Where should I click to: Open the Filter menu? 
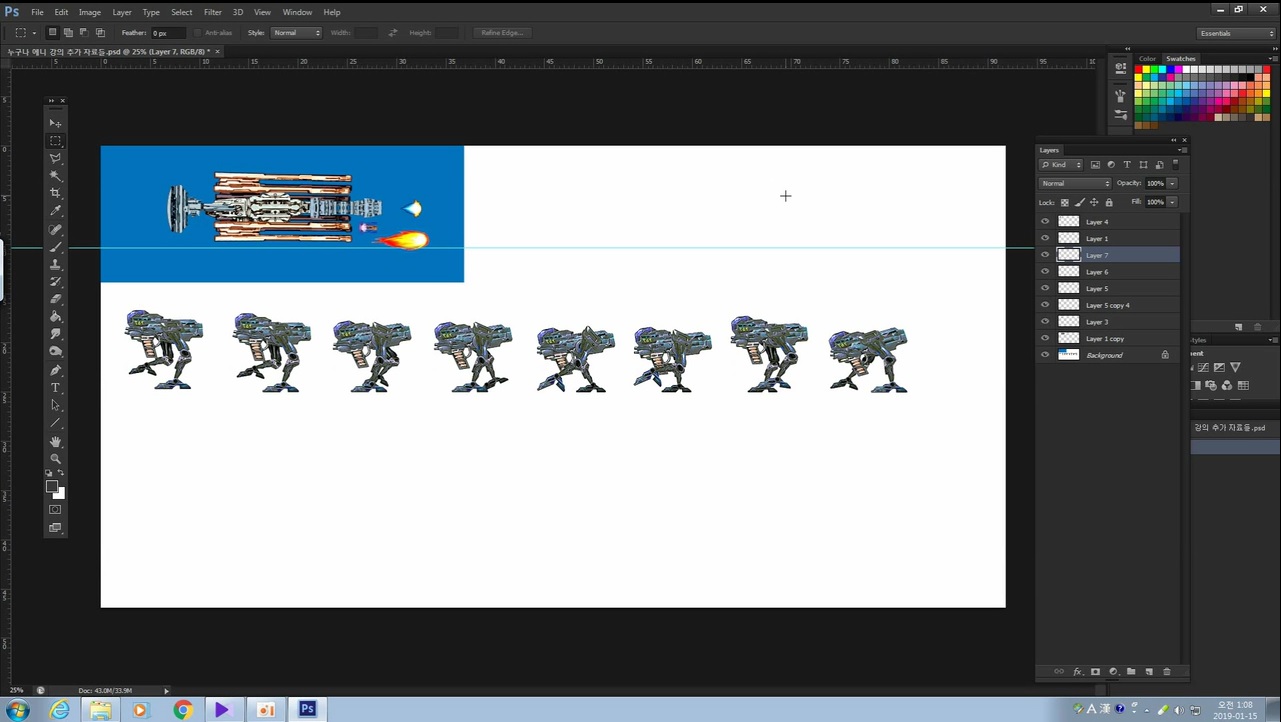pos(212,12)
